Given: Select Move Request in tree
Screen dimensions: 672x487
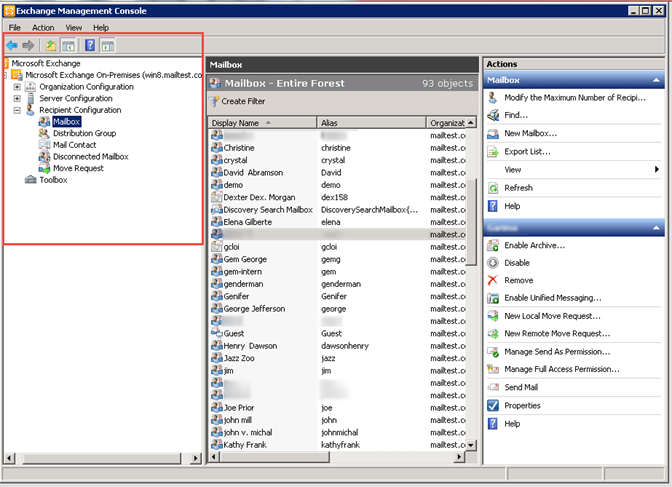Looking at the screenshot, I should [x=78, y=168].
